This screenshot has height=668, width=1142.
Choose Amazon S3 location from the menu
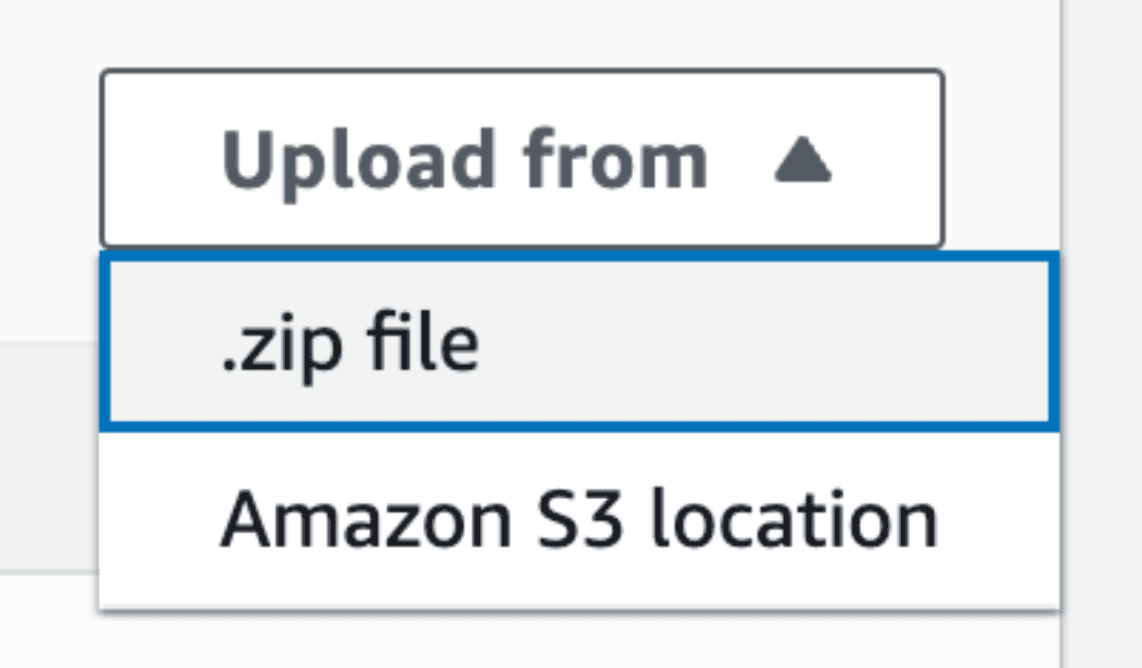pos(578,519)
